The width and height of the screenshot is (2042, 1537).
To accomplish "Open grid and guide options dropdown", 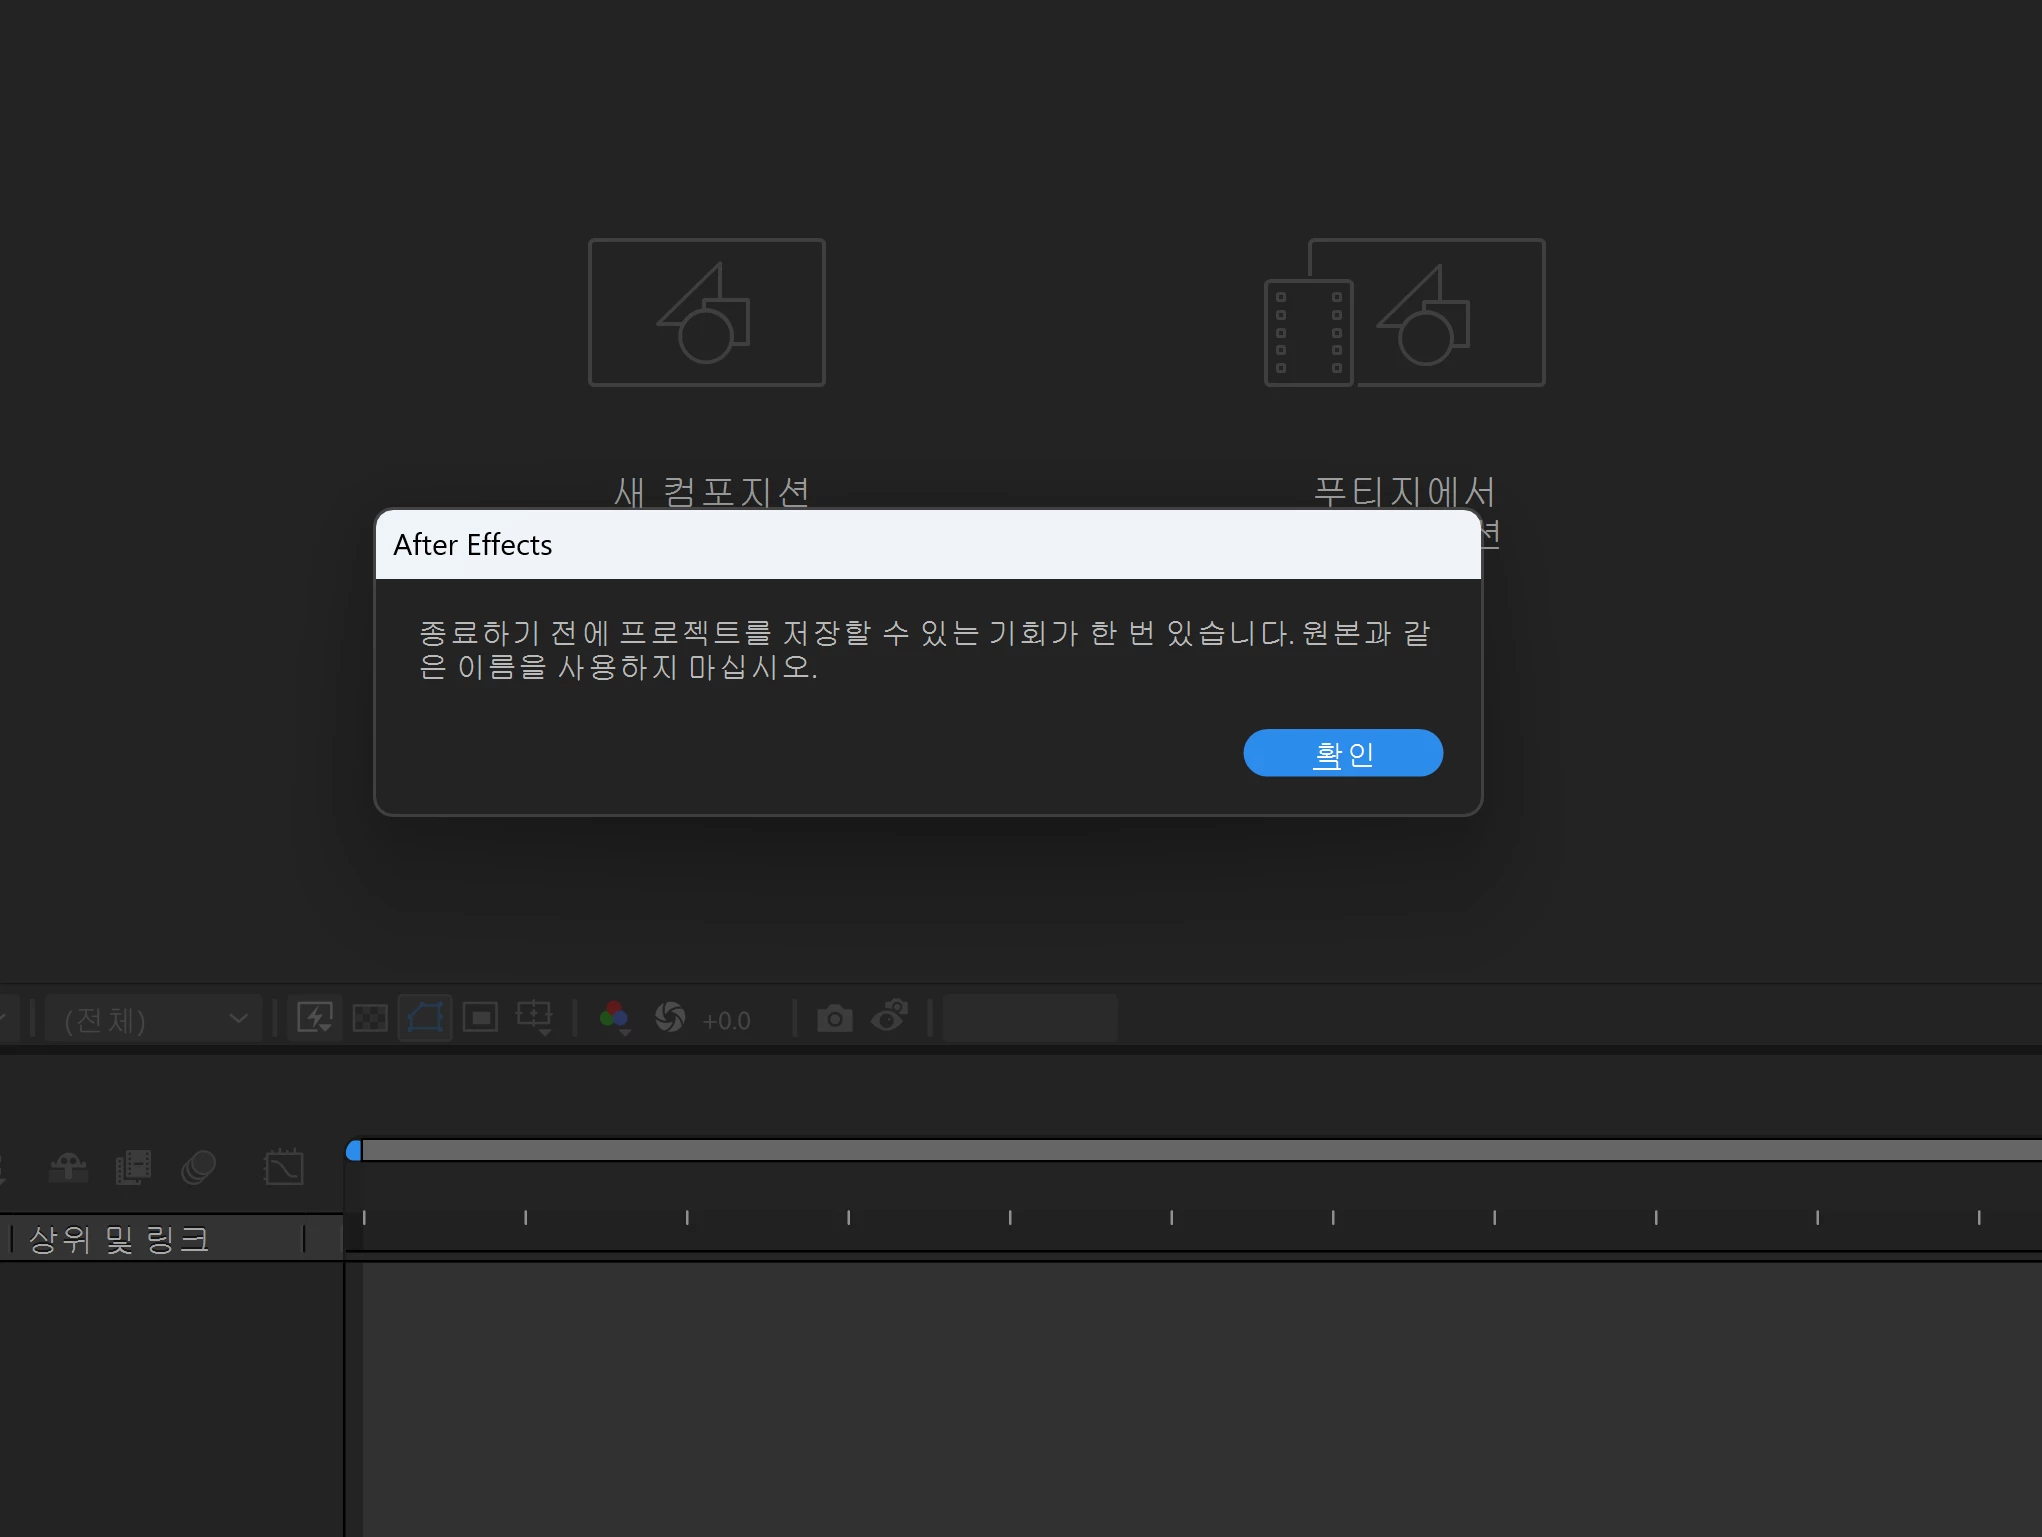I will point(534,1018).
